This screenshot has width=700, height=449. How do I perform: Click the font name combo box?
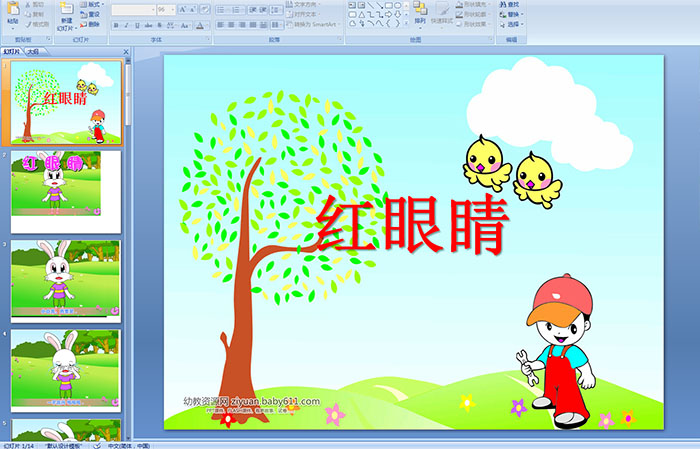133,10
